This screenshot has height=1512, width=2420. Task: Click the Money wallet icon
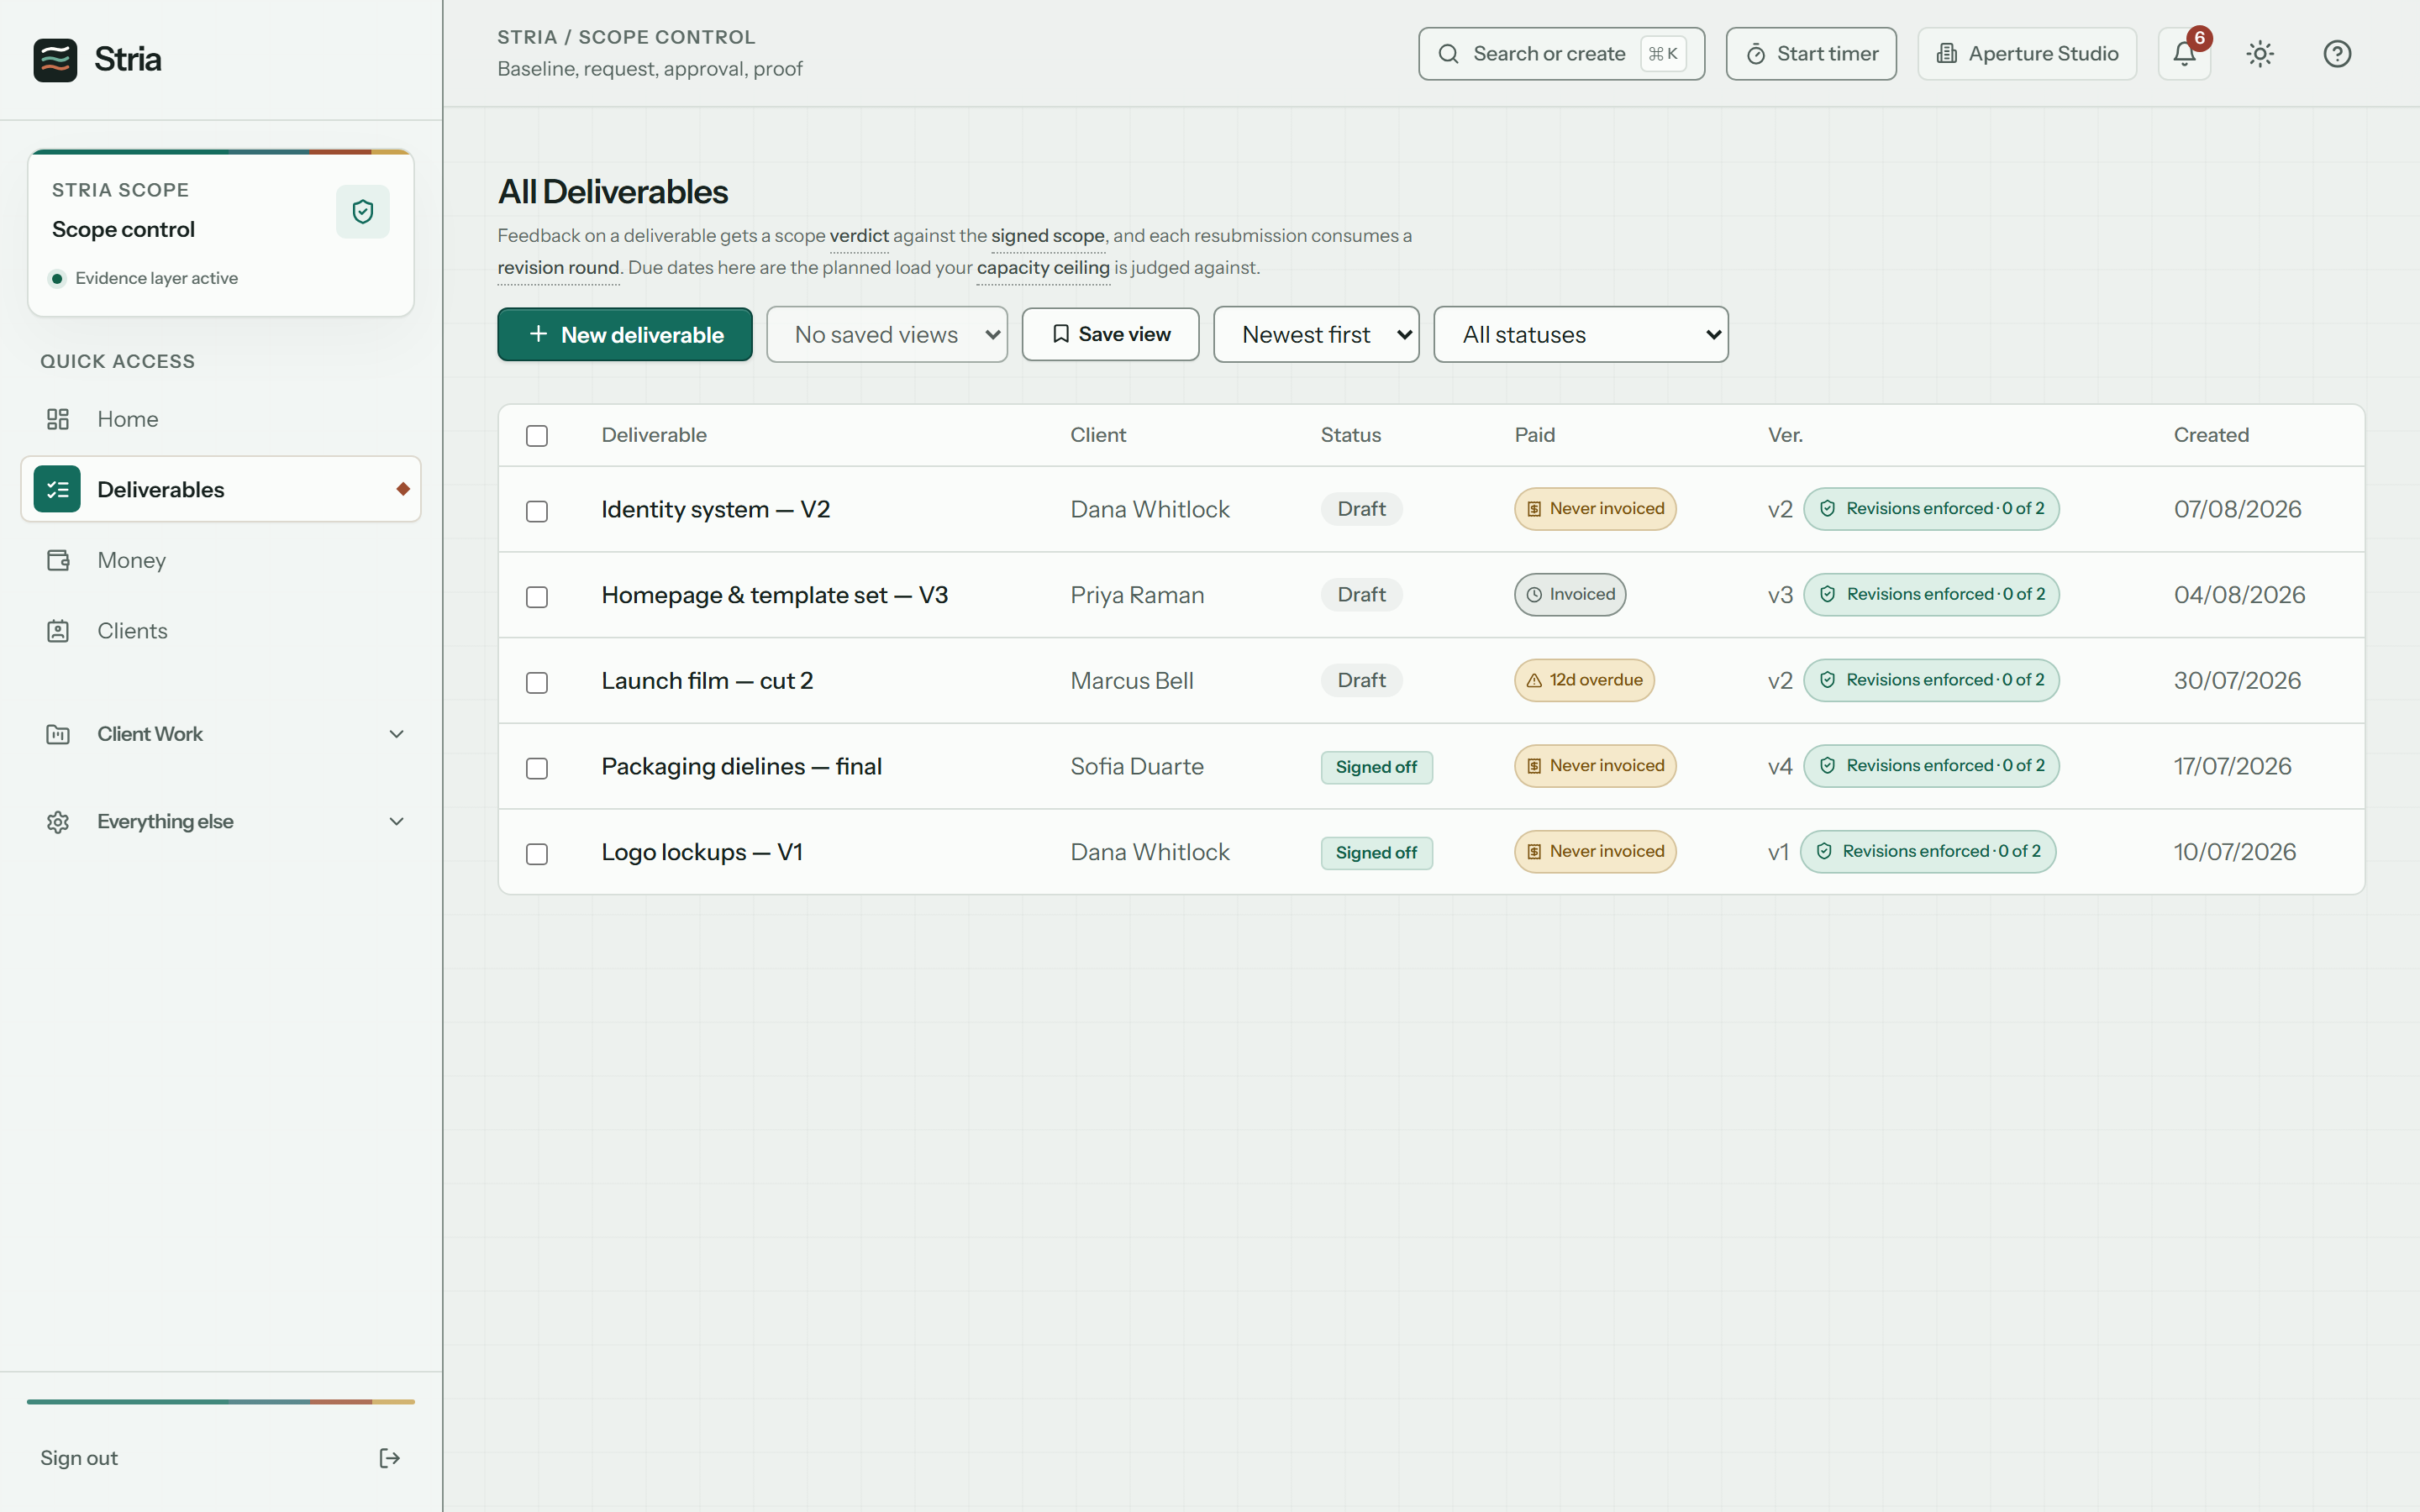click(x=58, y=560)
